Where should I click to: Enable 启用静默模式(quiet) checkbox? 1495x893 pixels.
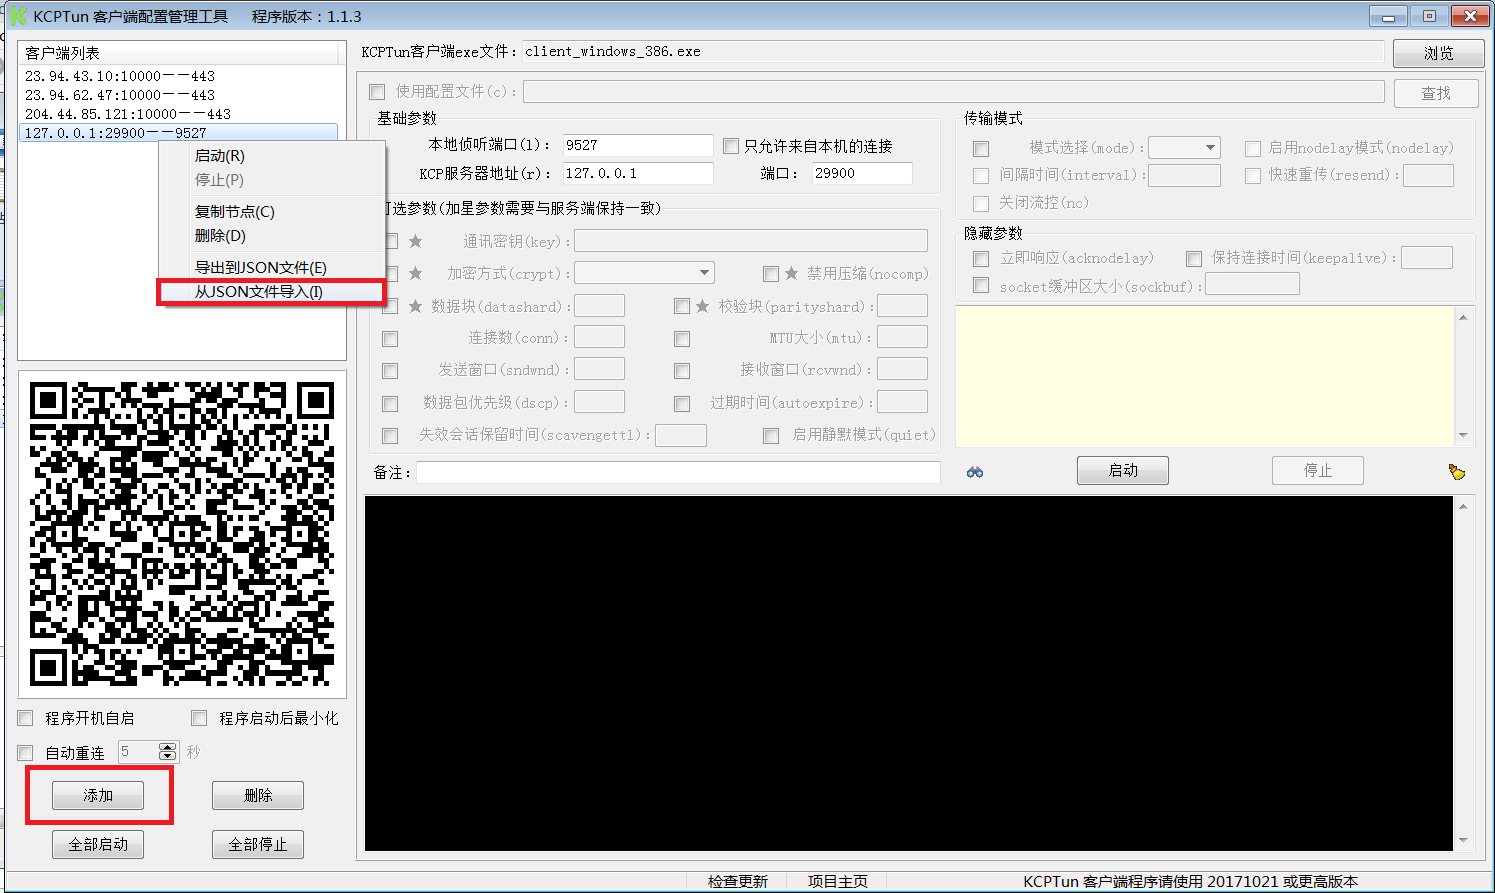pyautogui.click(x=771, y=435)
